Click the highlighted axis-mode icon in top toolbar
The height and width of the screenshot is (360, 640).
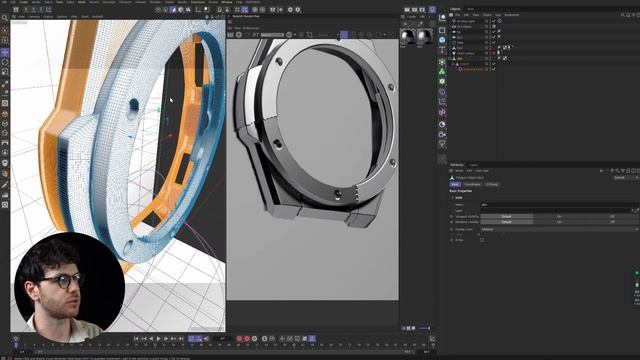[x=173, y=9]
